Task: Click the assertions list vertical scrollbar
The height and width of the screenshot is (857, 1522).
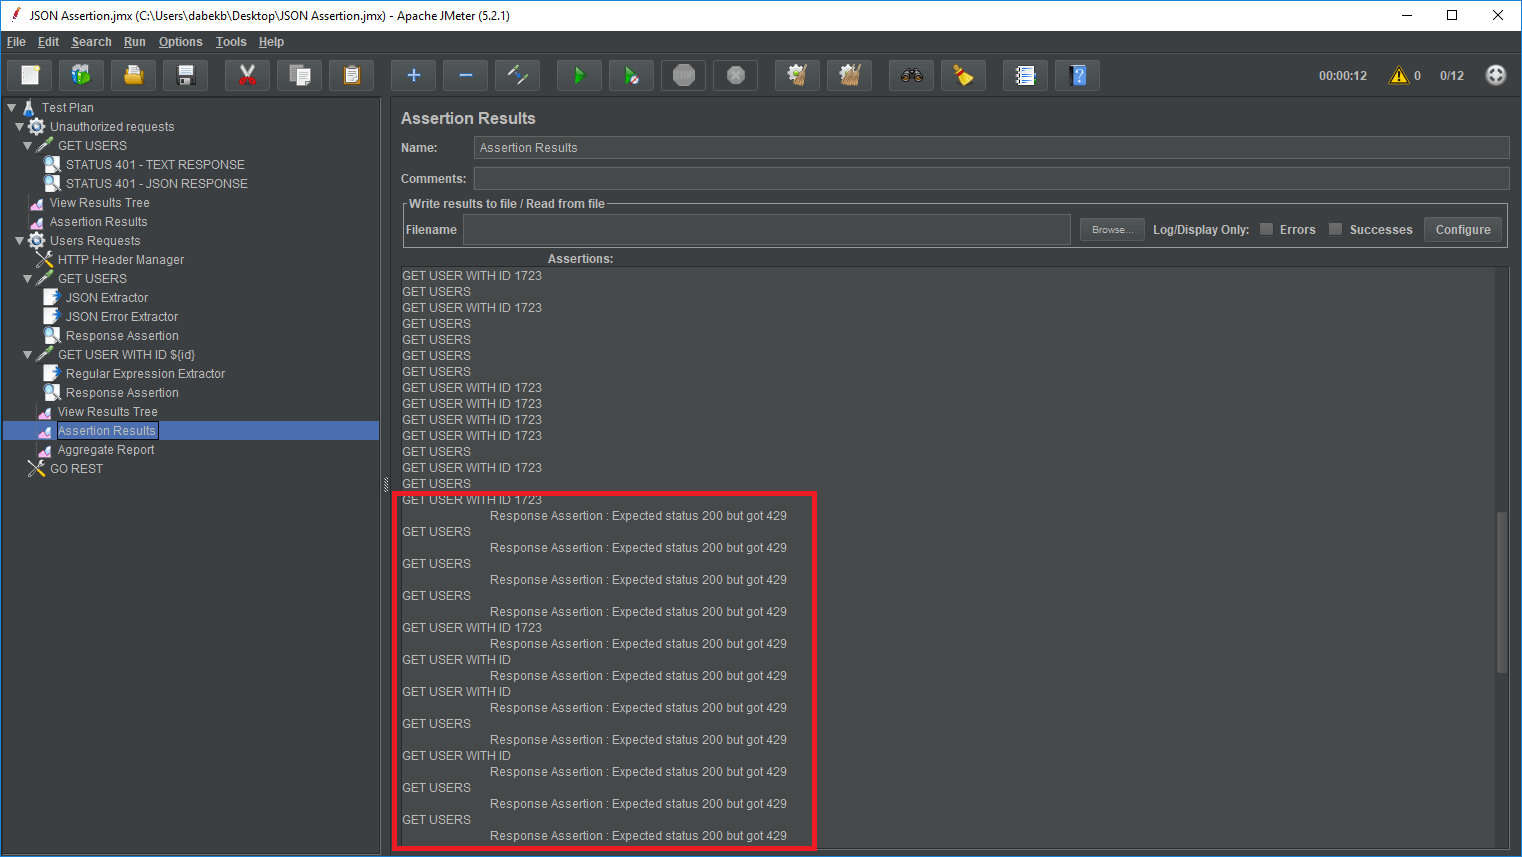Action: pyautogui.click(x=1501, y=590)
